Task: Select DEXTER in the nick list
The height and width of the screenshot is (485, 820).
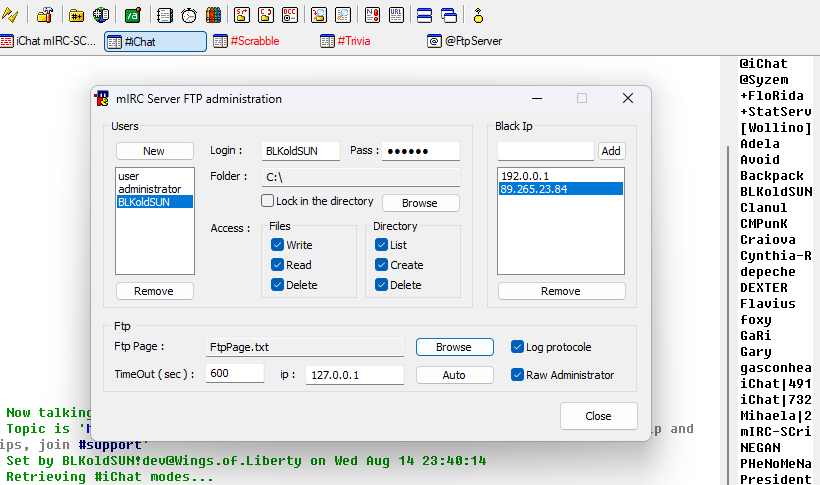Action: (764, 288)
